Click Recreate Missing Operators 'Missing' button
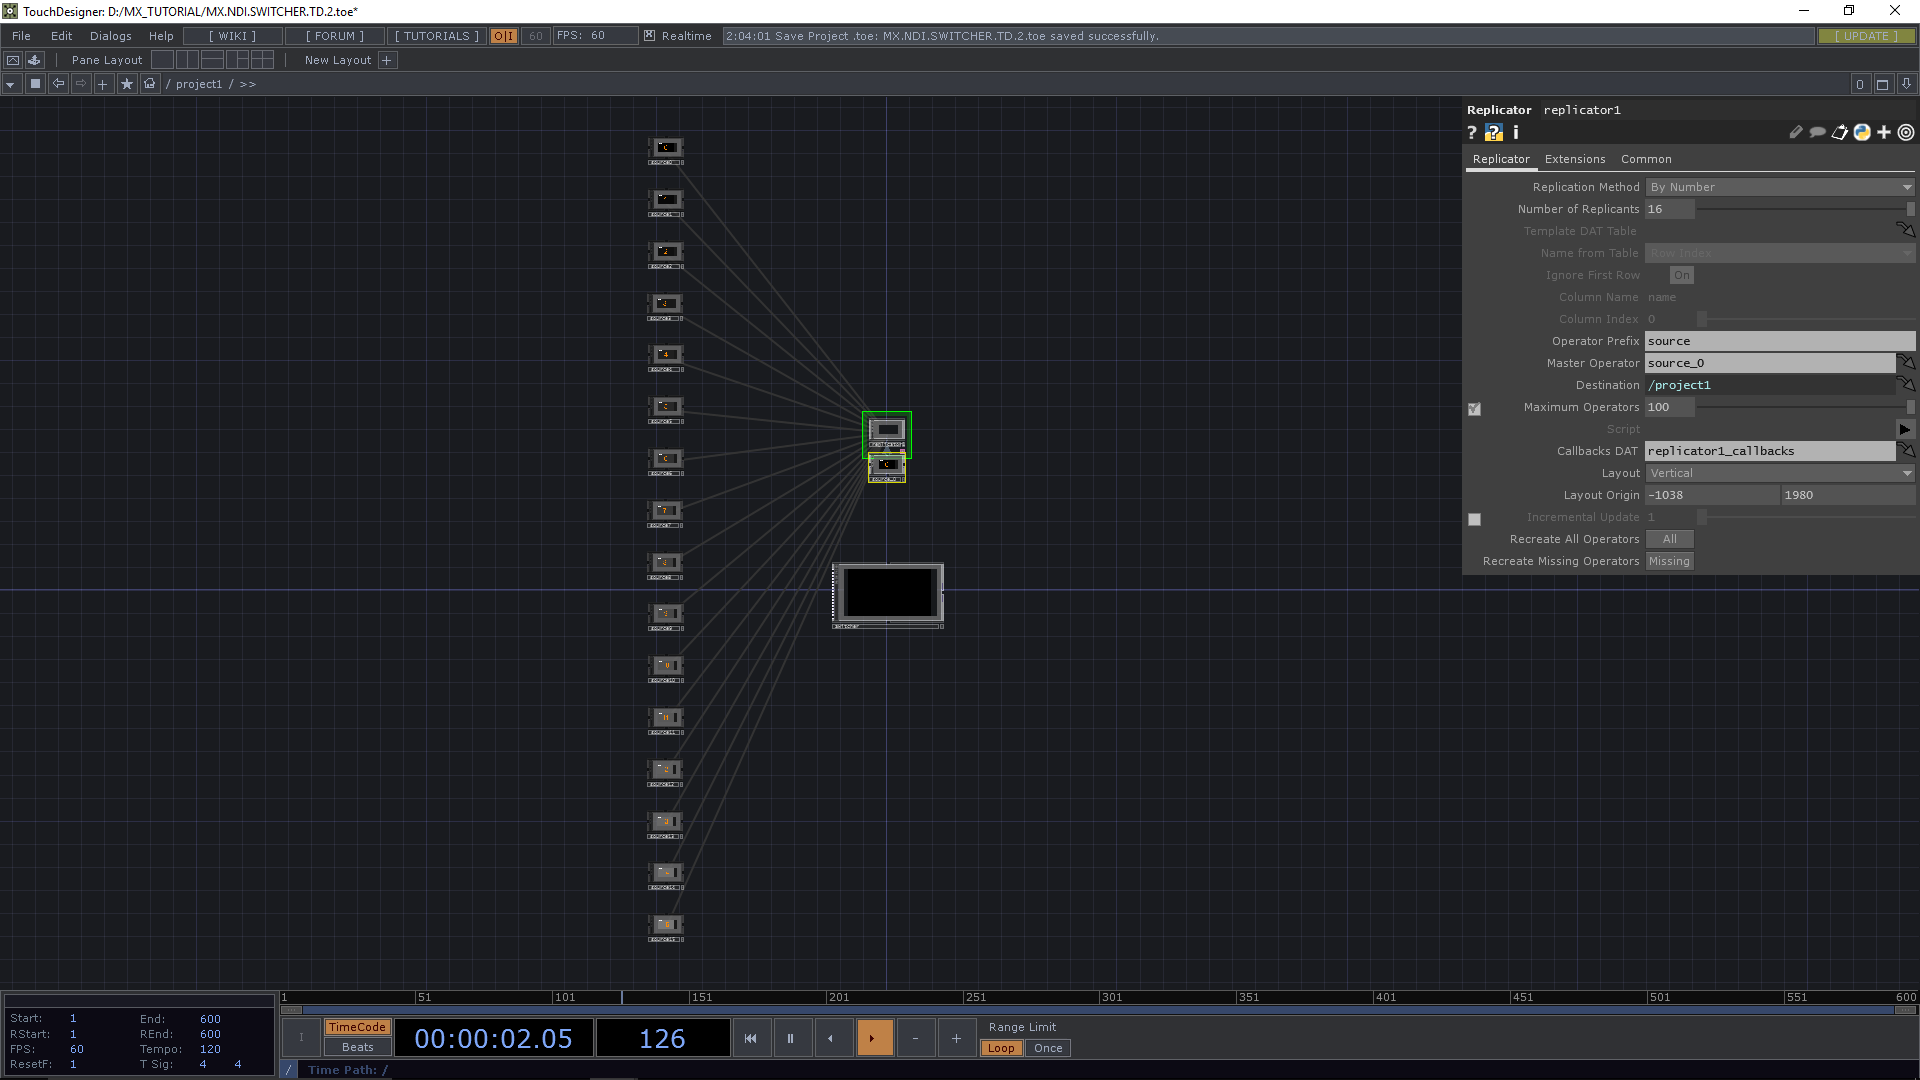1920x1080 pixels. [x=1670, y=561]
